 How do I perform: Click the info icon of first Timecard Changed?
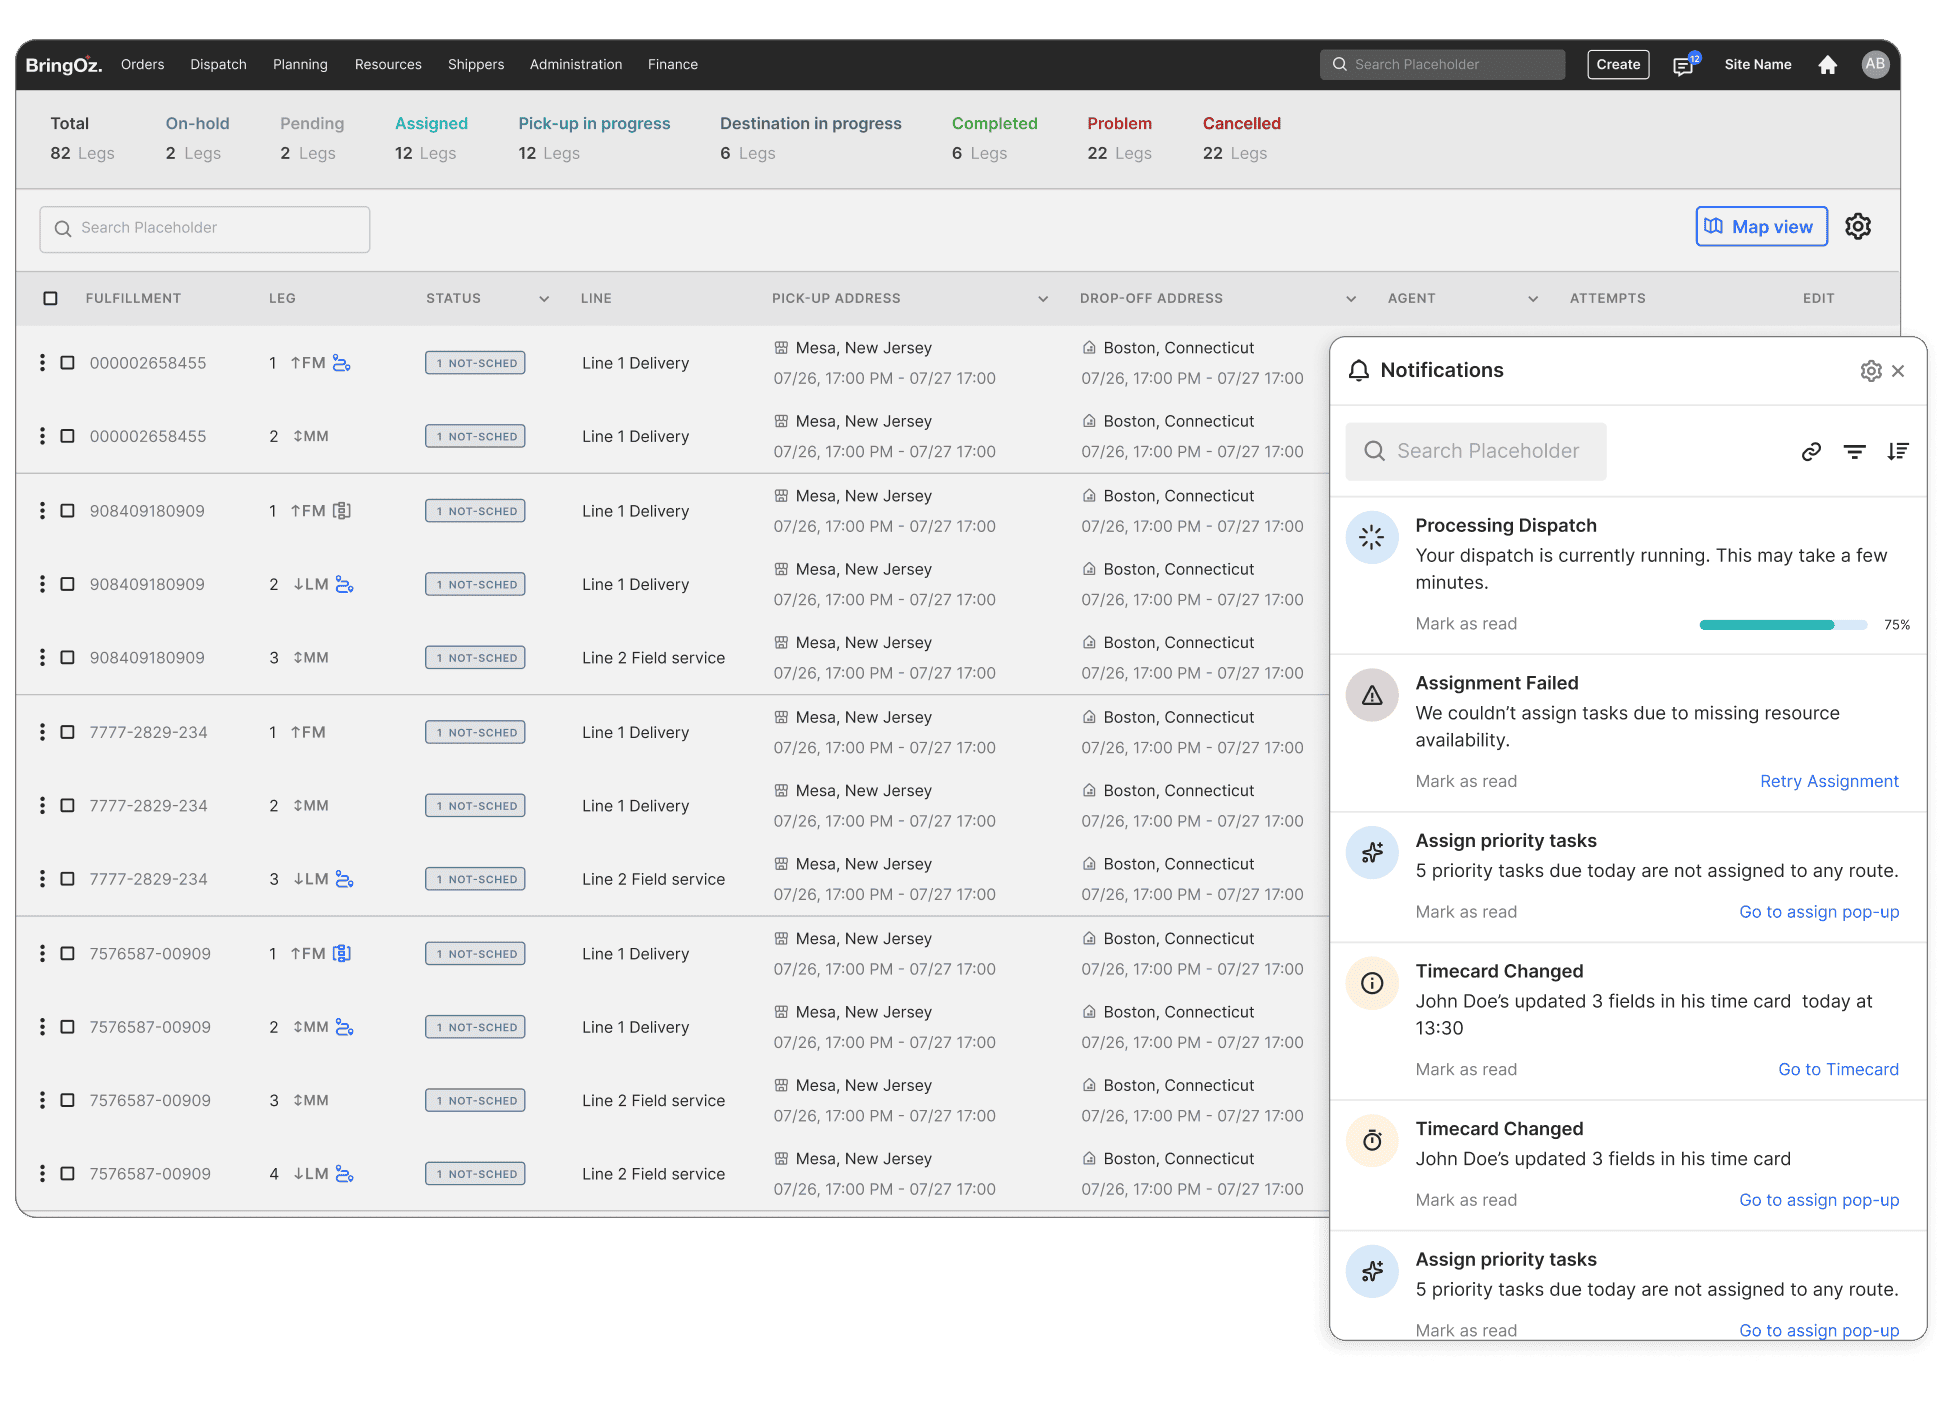pyautogui.click(x=1372, y=983)
